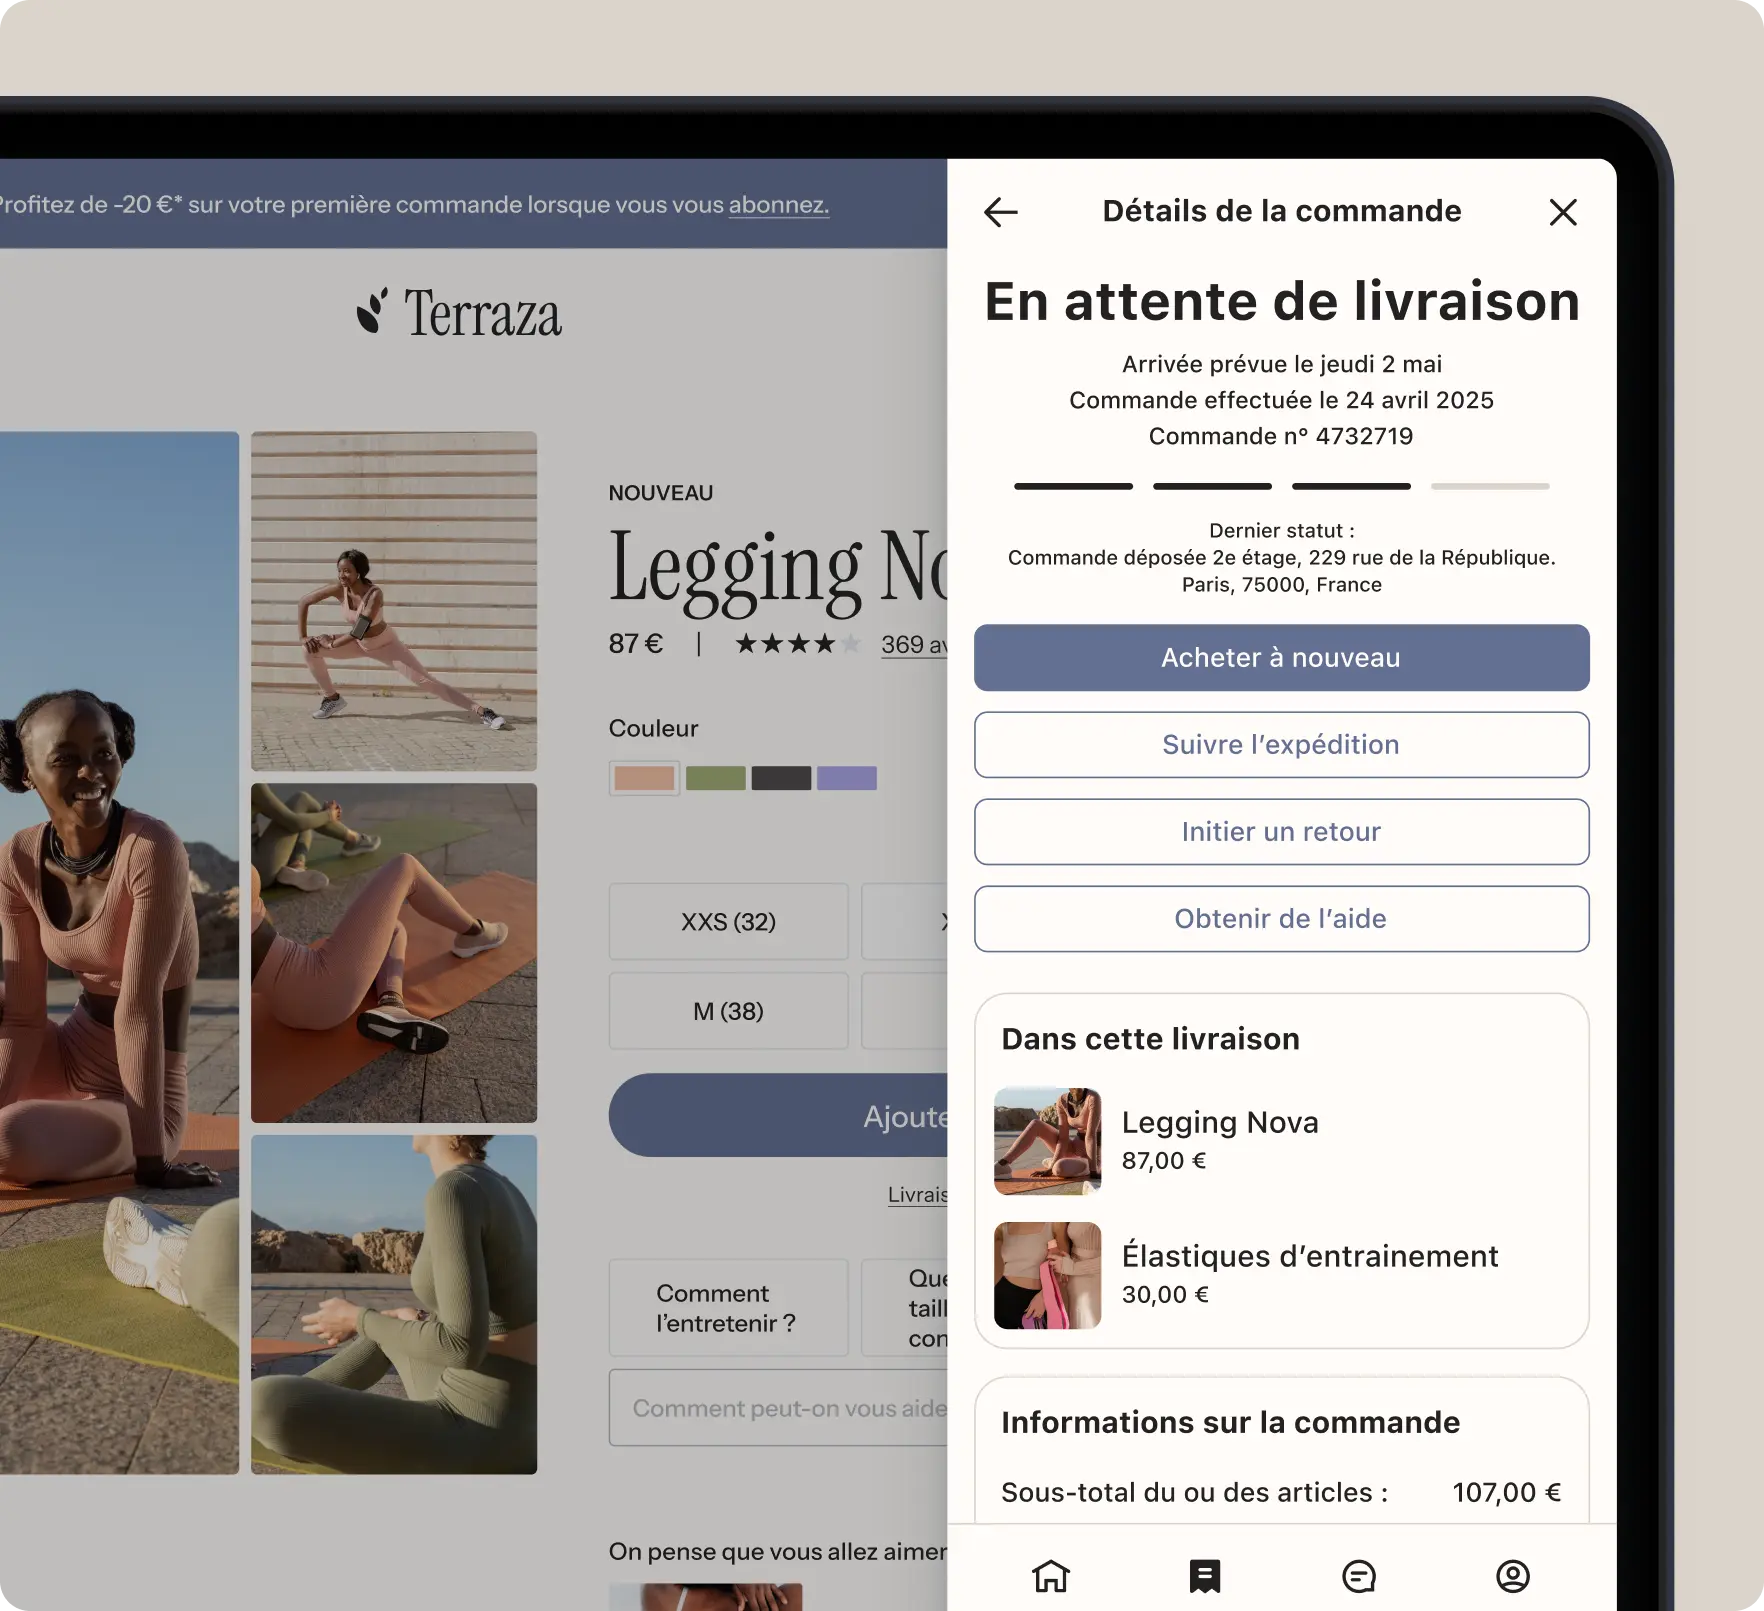Select the pink color swatch
This screenshot has width=1764, height=1611.
click(644, 778)
